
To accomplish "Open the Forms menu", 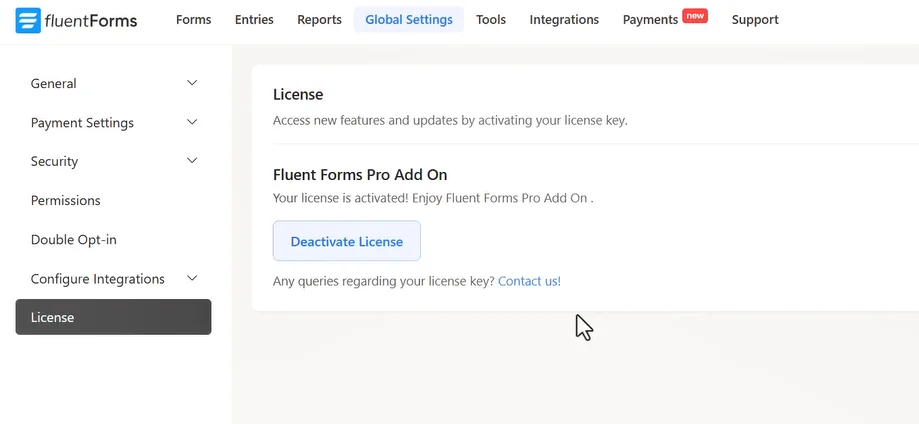I will [x=193, y=20].
